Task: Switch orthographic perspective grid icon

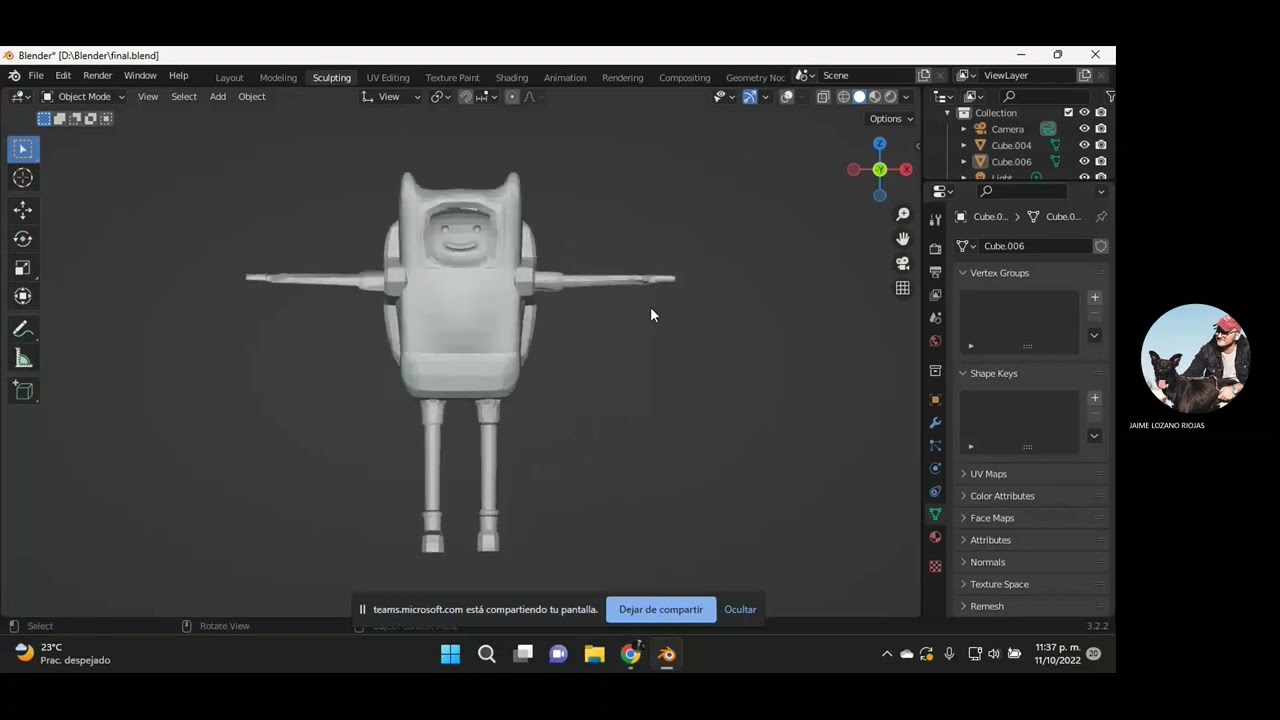Action: point(903,288)
